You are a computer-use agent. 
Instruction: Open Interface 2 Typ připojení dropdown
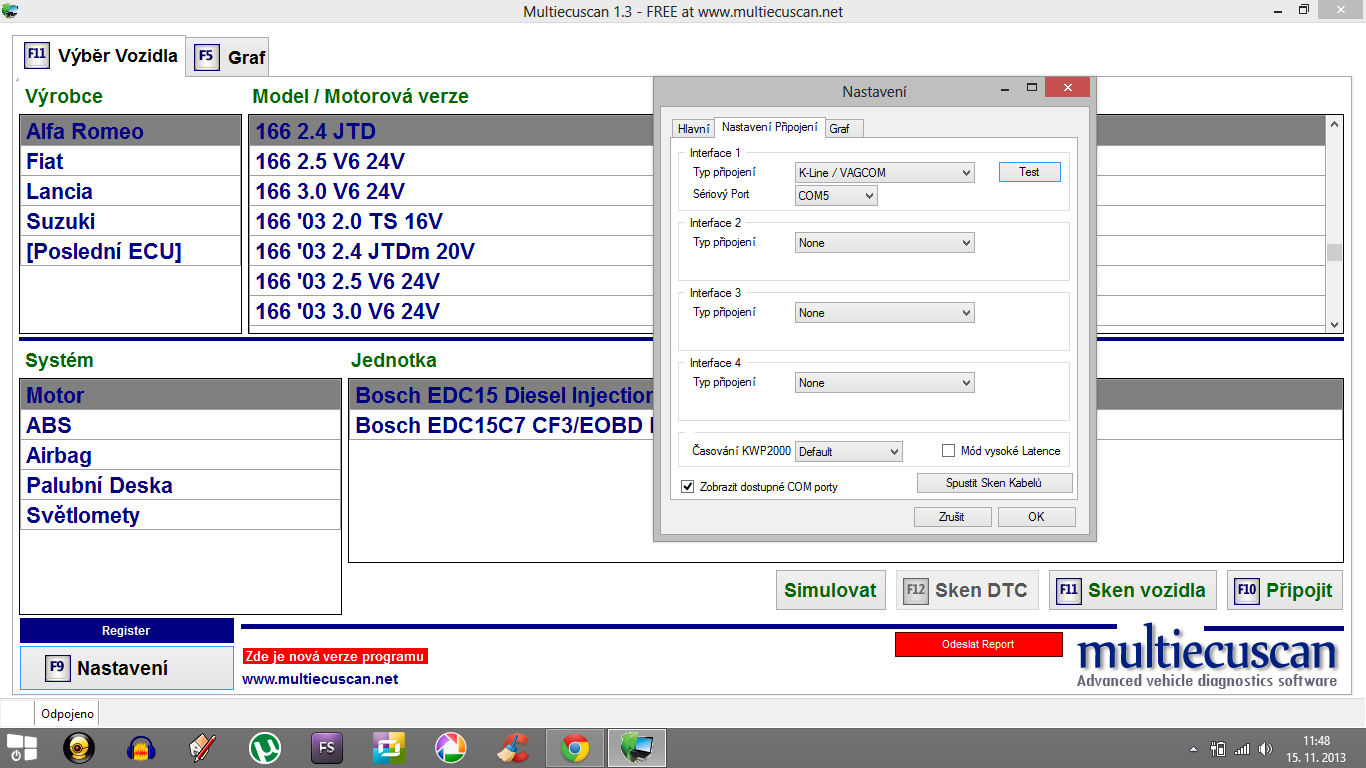click(884, 243)
